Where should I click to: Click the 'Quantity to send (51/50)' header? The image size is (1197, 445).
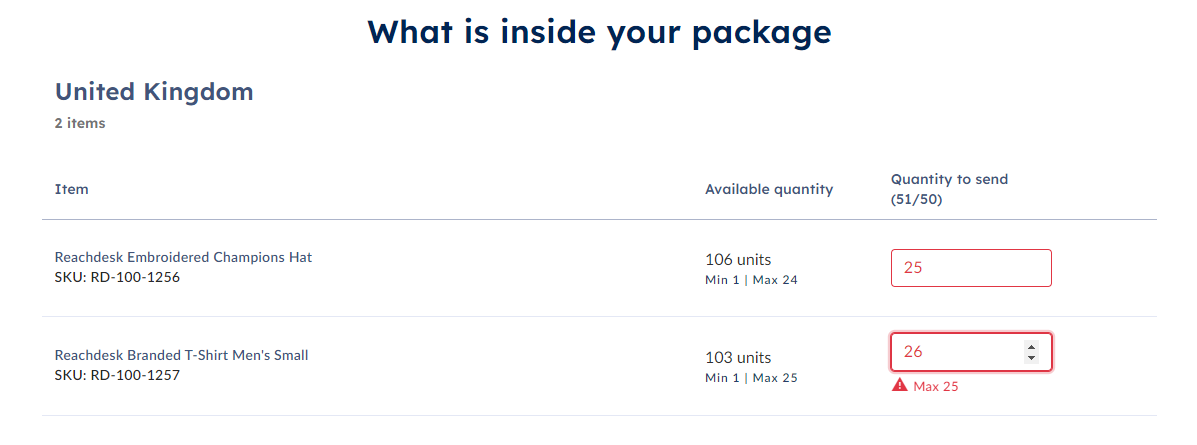[950, 189]
